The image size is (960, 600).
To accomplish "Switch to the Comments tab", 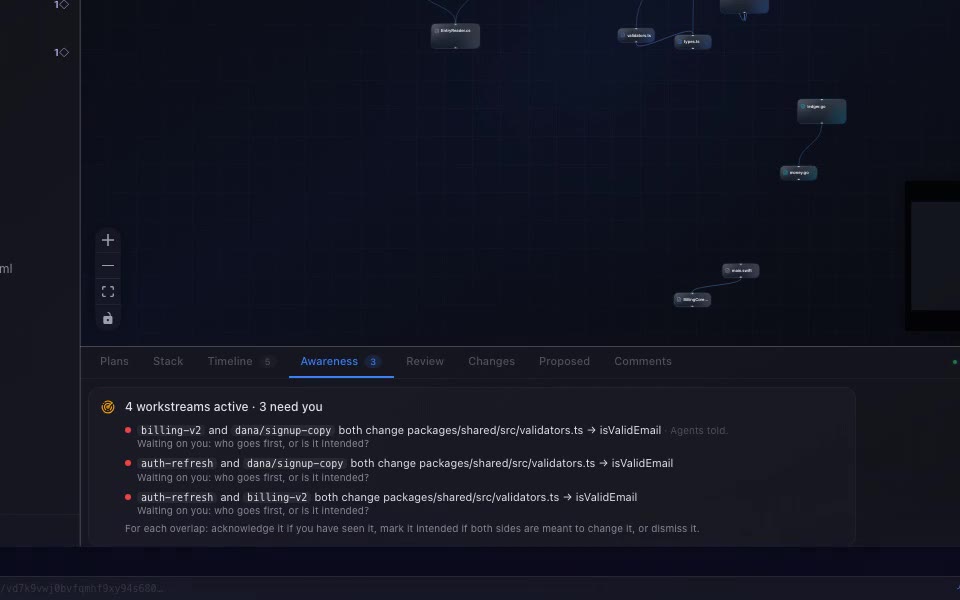I will point(643,361).
